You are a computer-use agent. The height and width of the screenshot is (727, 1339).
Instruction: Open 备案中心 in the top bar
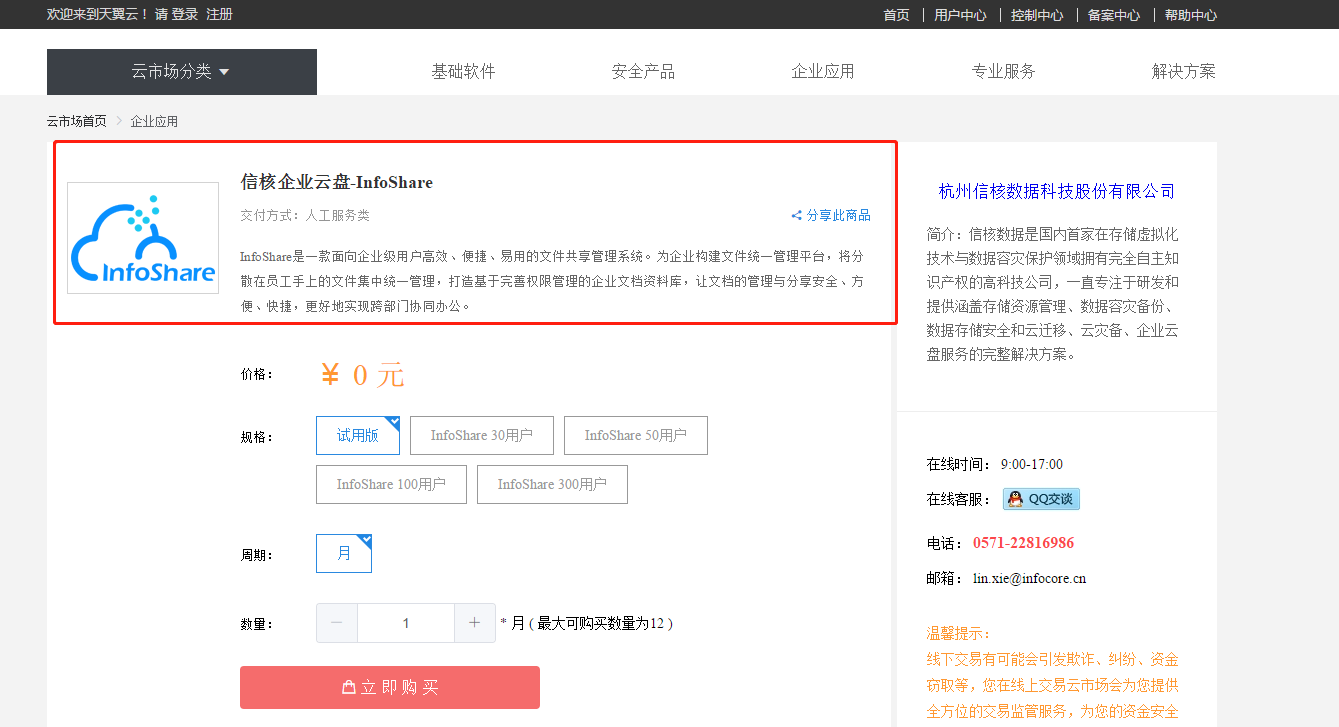click(x=1114, y=15)
